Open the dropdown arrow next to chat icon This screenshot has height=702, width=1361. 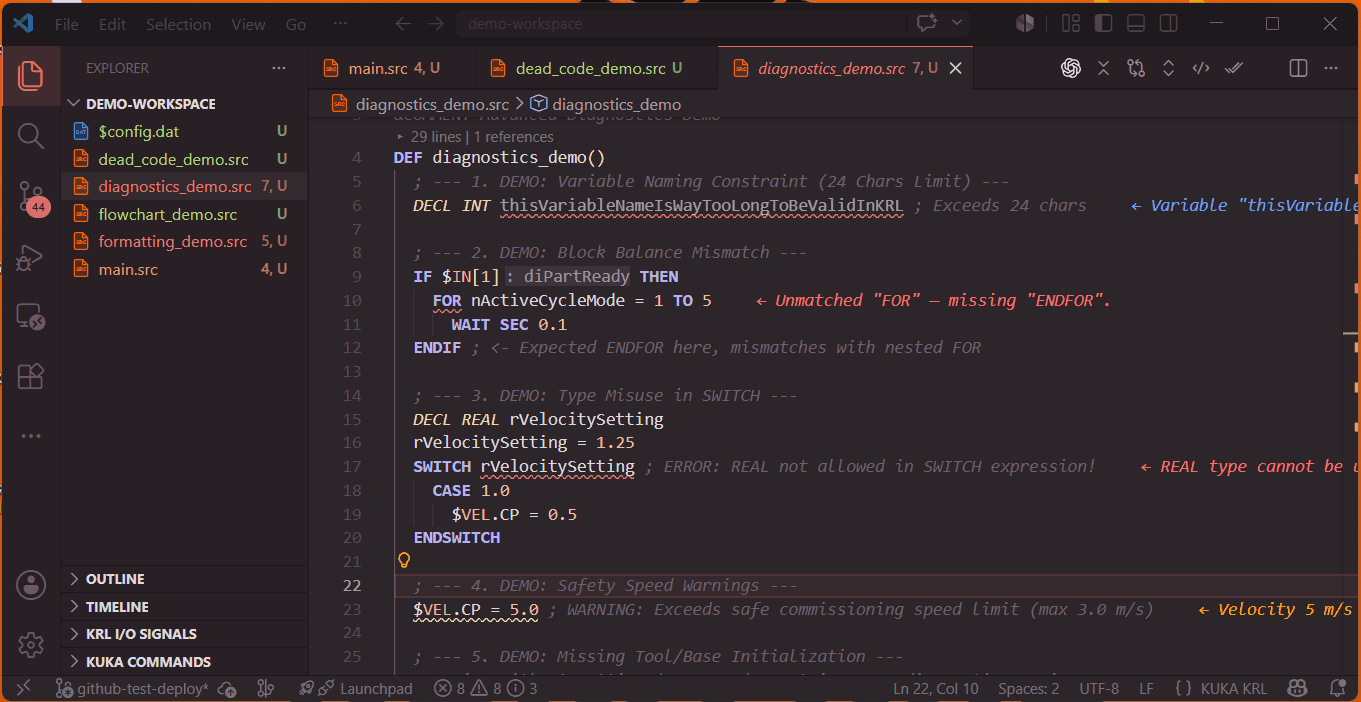click(956, 23)
